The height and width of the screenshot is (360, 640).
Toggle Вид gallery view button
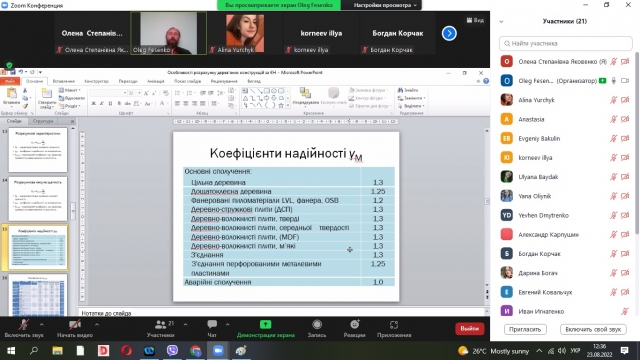475,20
